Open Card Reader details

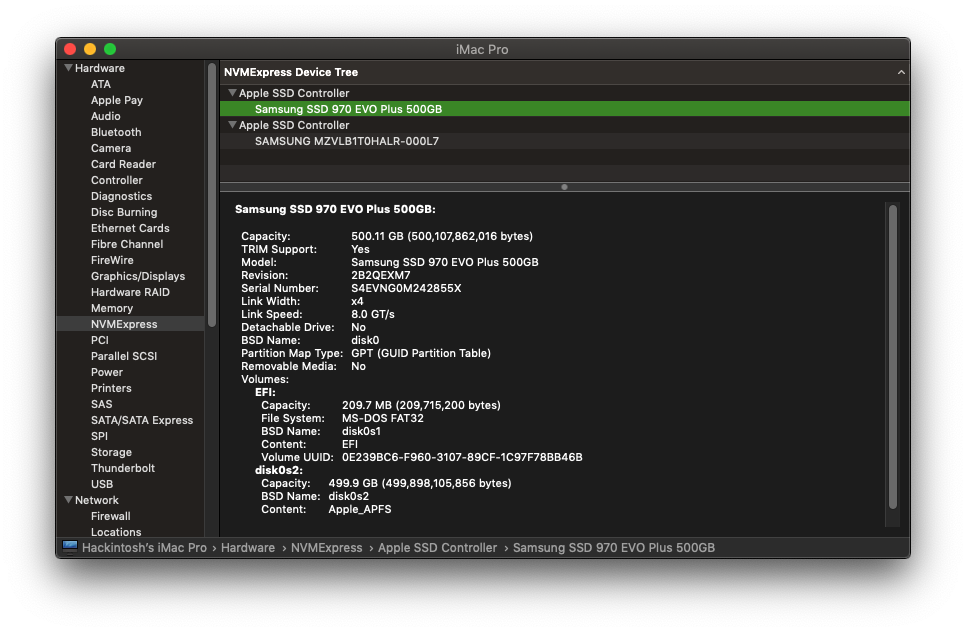(123, 164)
